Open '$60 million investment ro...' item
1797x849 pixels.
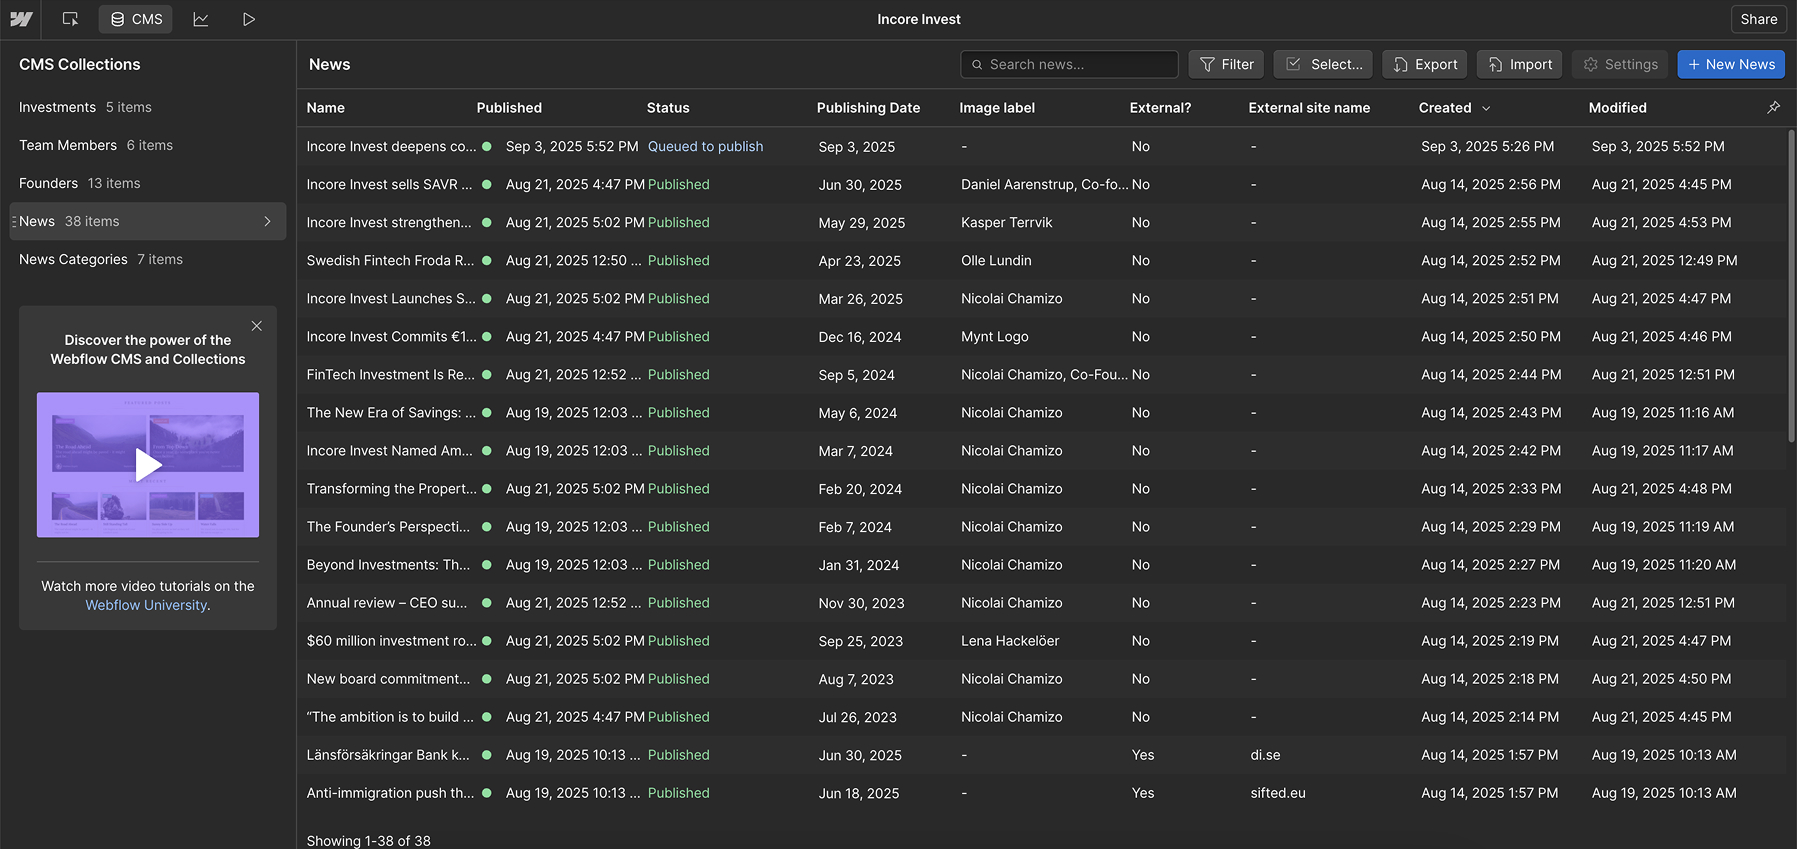[392, 640]
